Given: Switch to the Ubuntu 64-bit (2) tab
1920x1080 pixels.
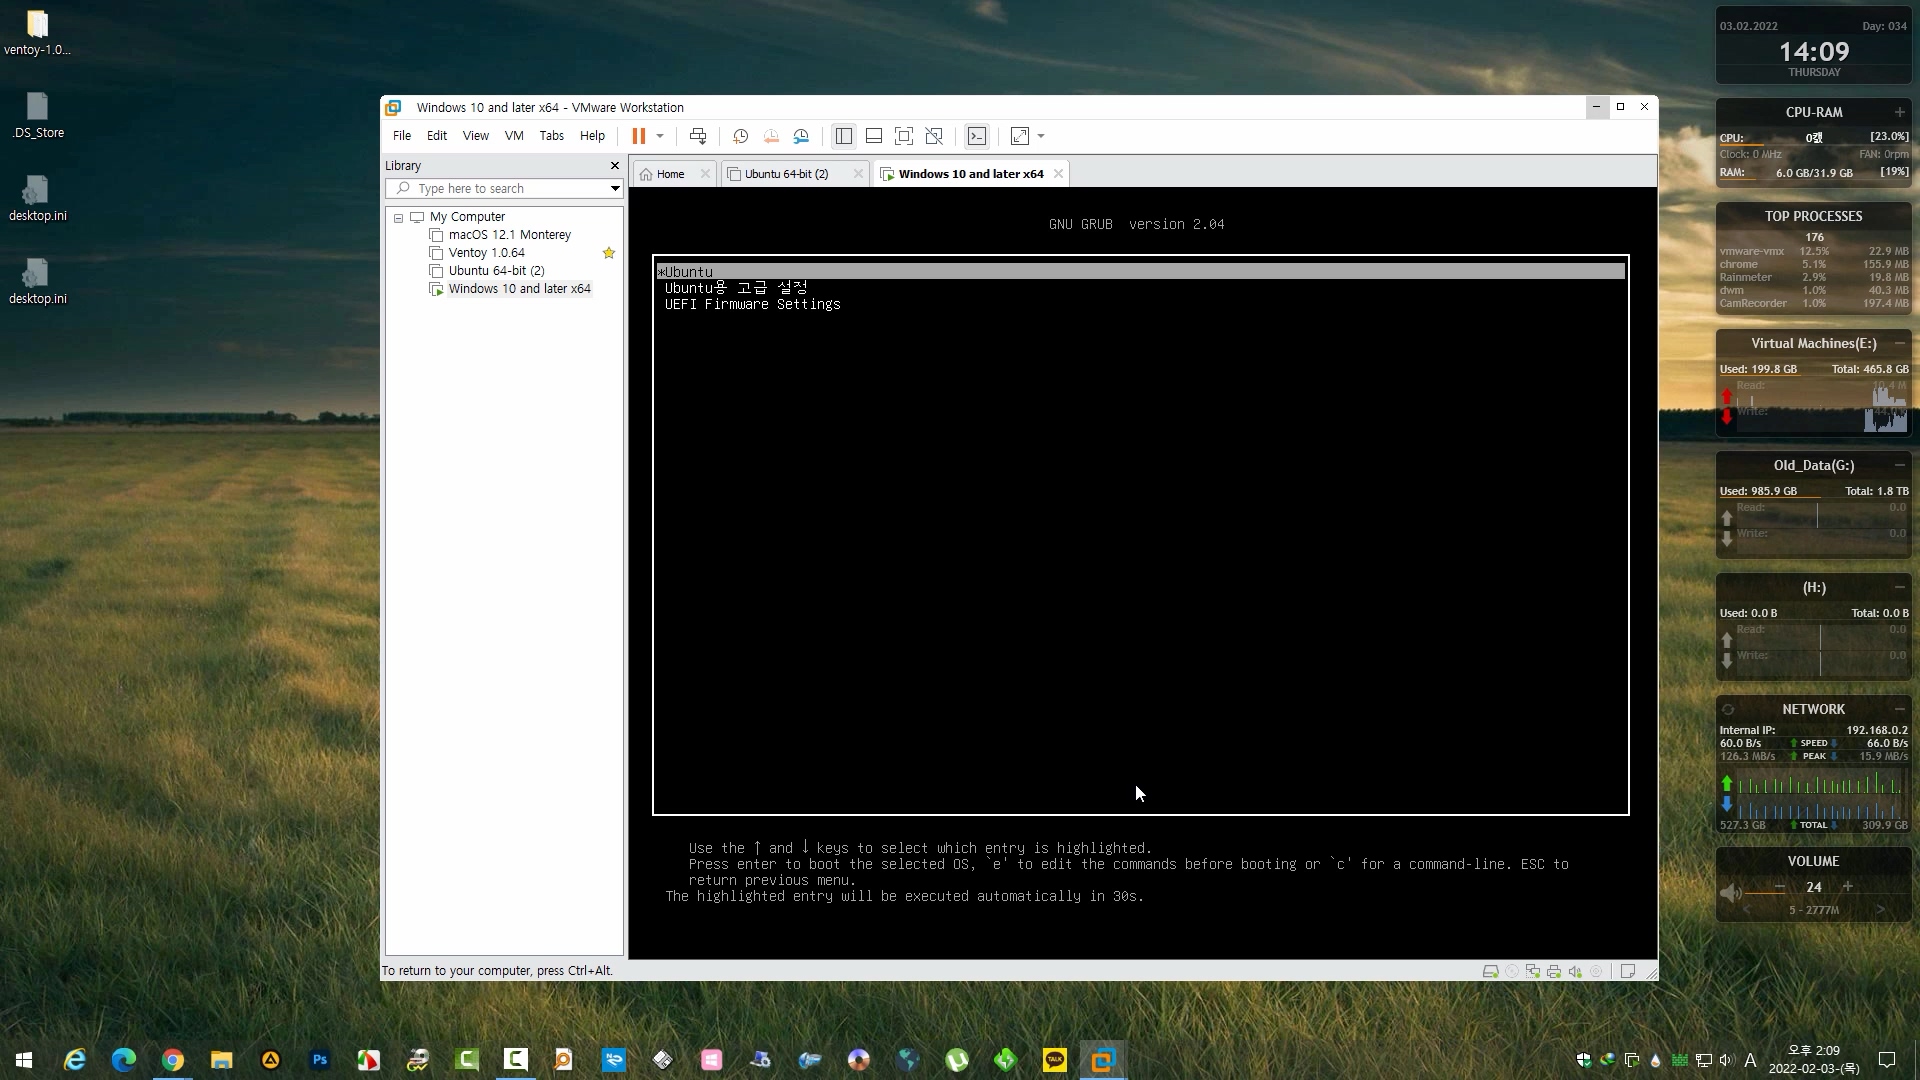Looking at the screenshot, I should coord(786,174).
